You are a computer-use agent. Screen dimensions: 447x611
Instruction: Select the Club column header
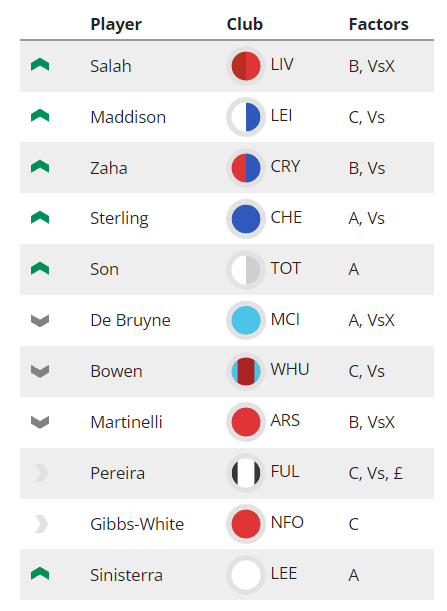click(245, 24)
